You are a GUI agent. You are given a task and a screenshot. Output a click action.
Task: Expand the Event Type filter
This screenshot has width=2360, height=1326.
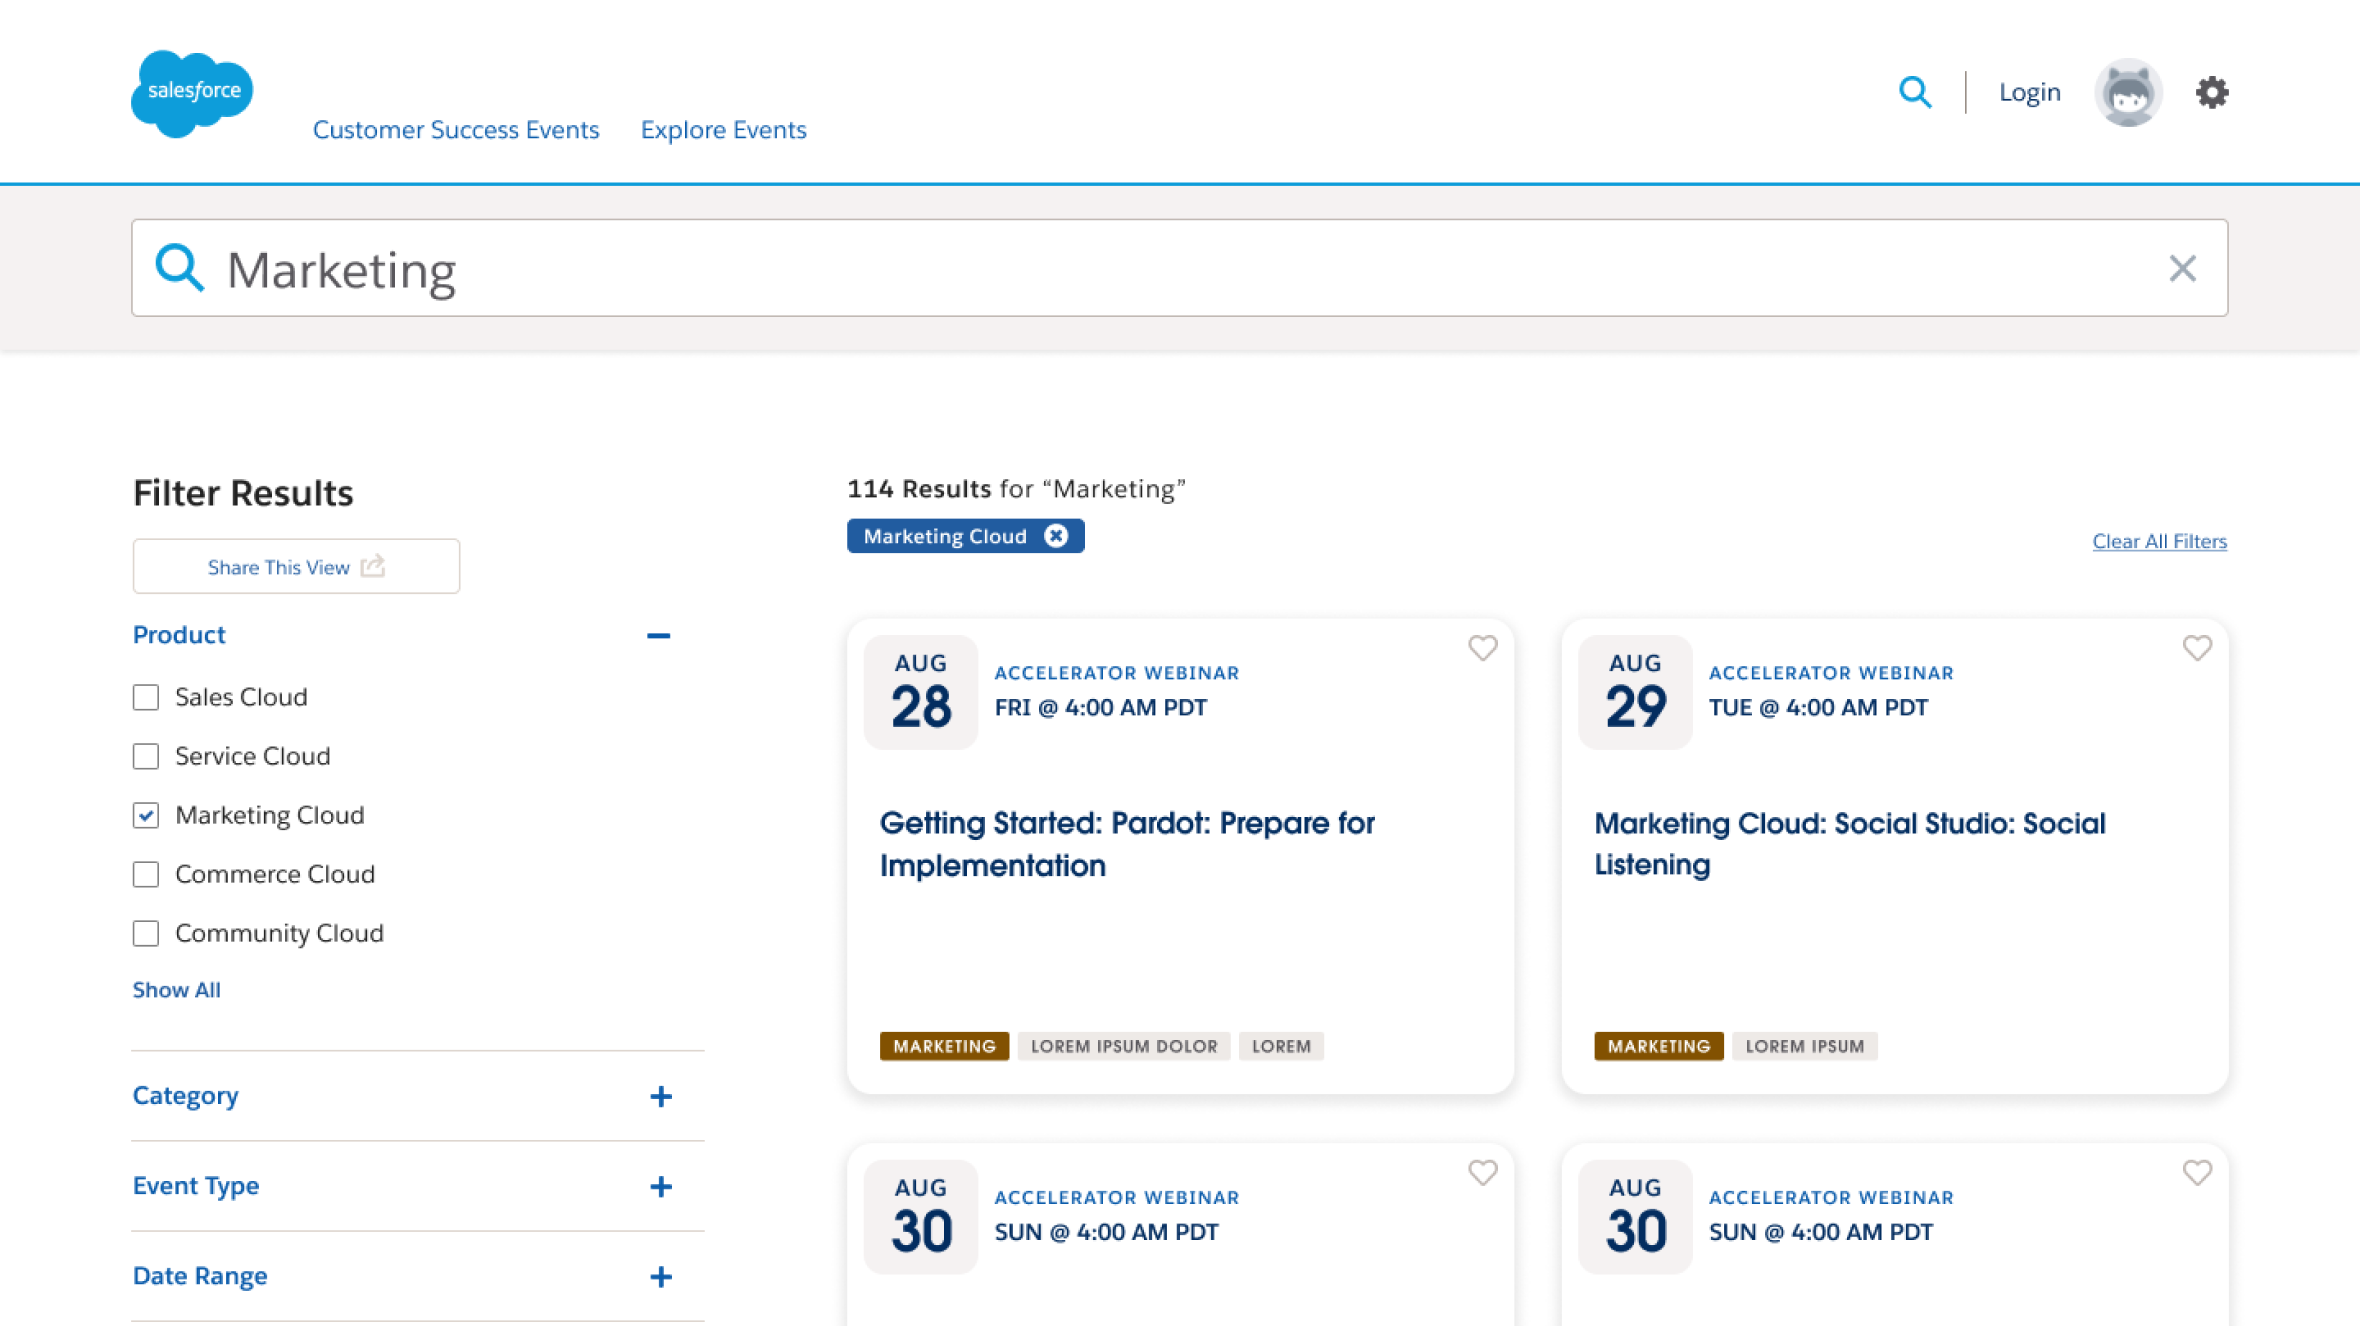660,1186
